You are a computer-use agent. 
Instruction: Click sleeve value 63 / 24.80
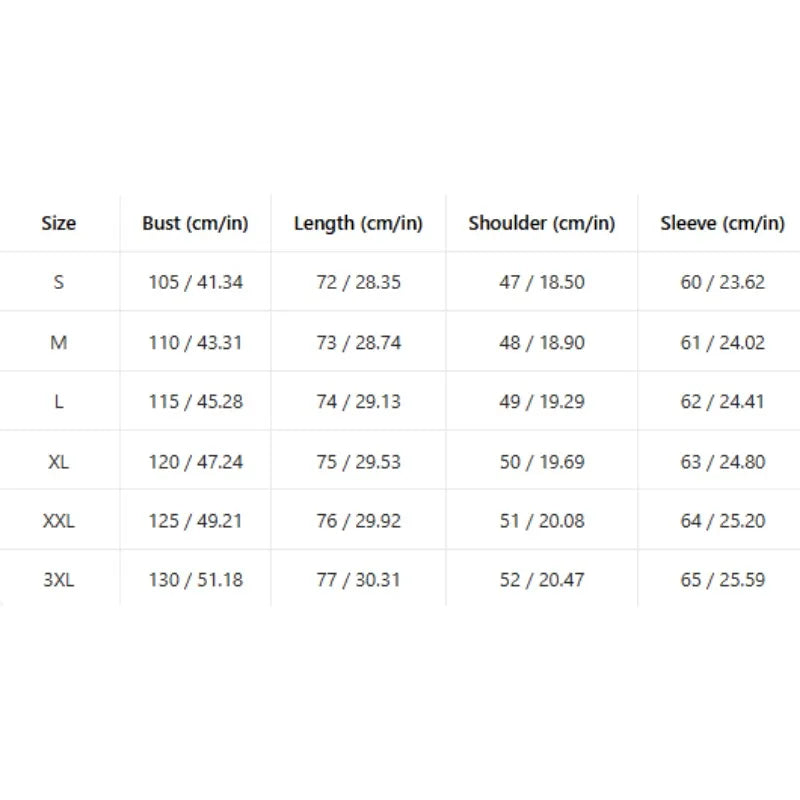(x=723, y=462)
